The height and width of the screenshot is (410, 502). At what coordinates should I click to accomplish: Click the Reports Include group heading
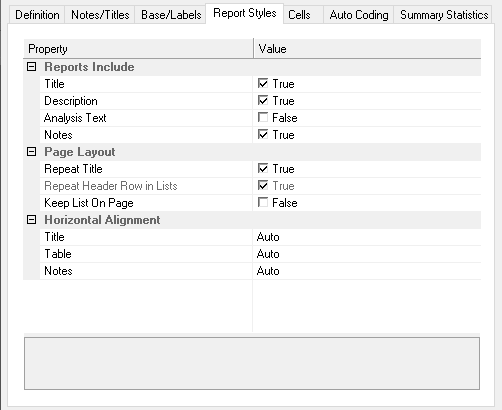pyautogui.click(x=89, y=67)
